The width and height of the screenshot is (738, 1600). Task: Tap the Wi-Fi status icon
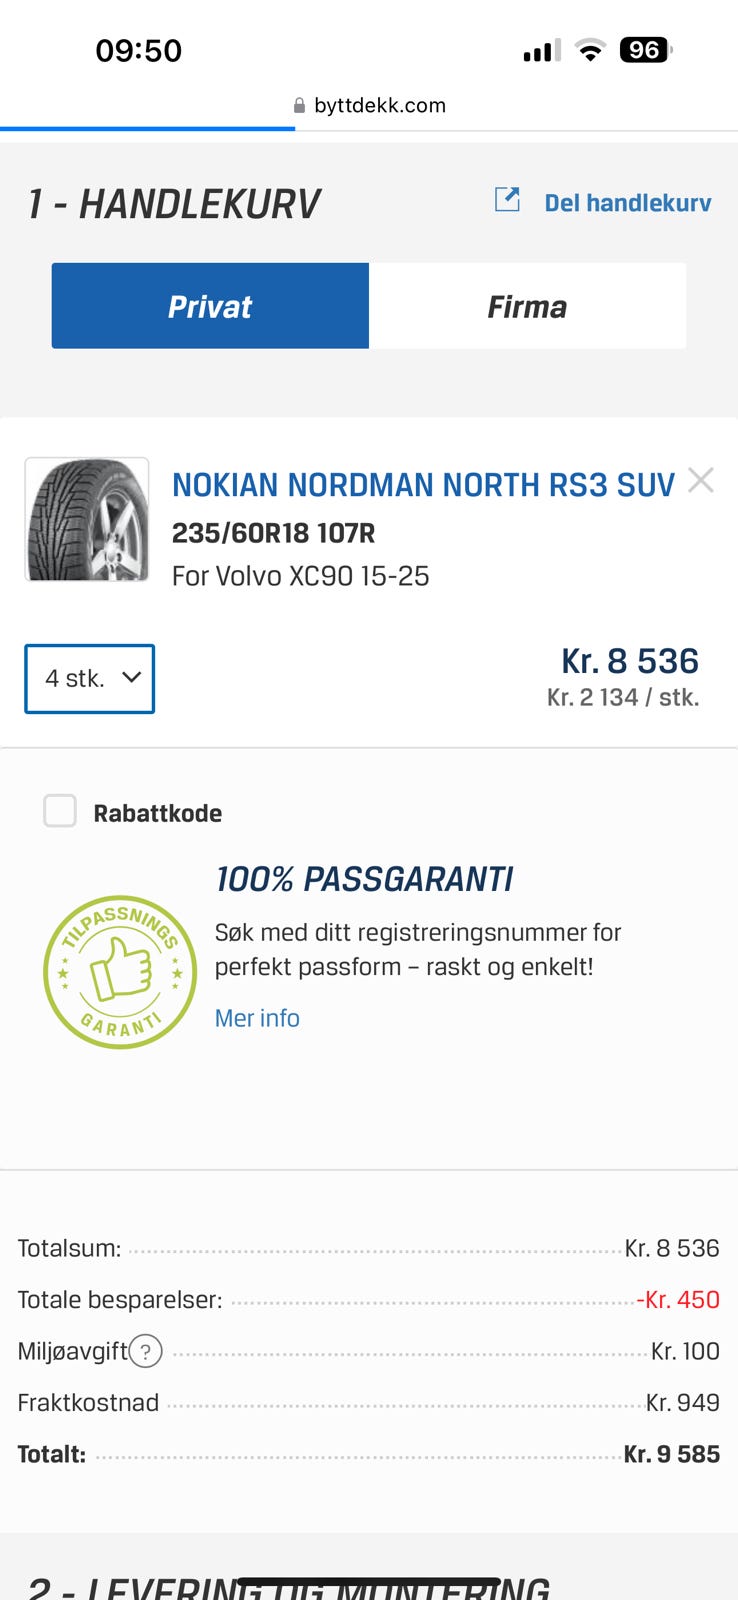(591, 51)
